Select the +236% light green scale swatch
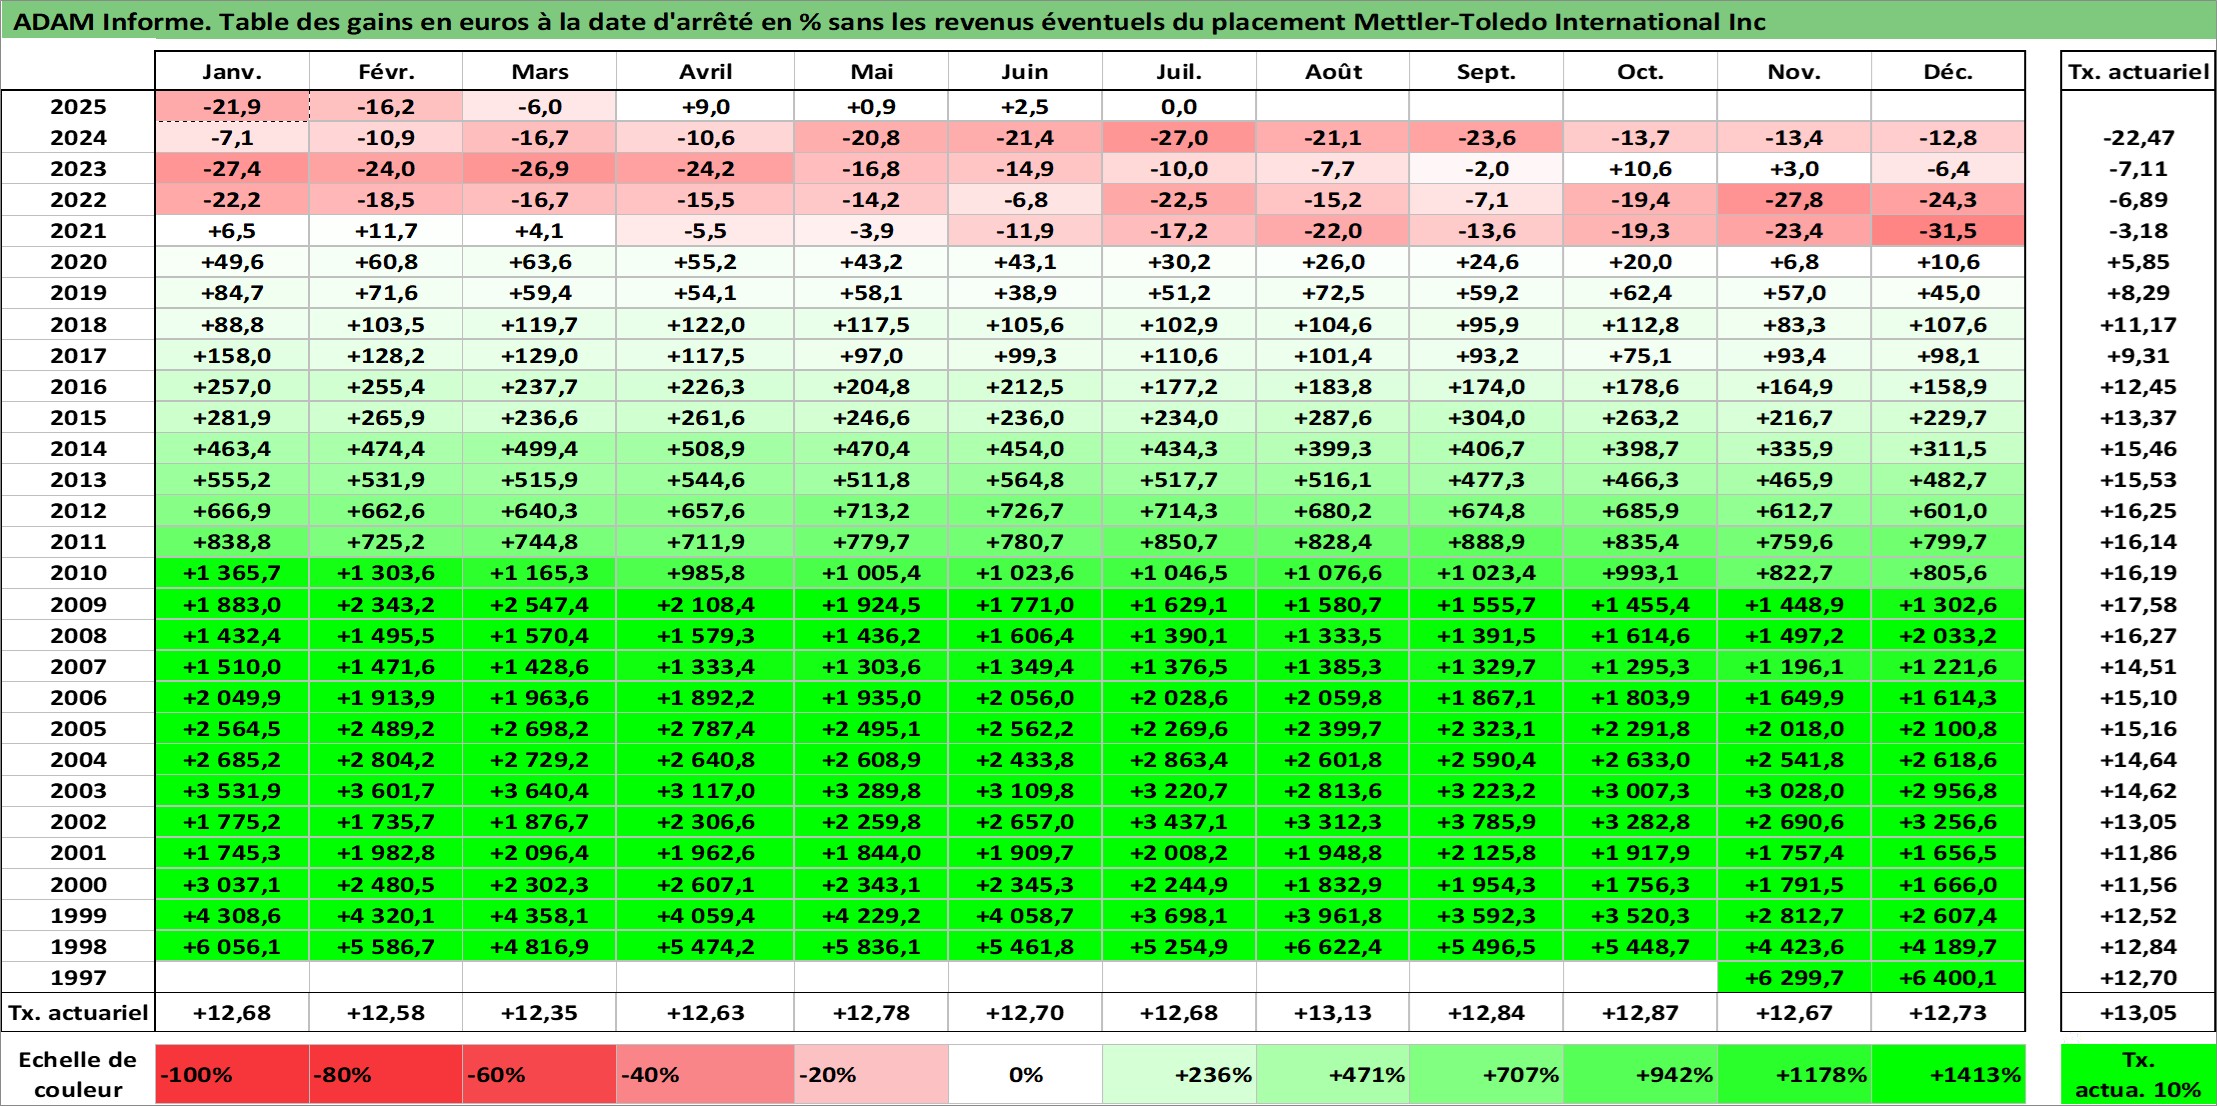The height and width of the screenshot is (1106, 2217). click(x=1179, y=1075)
